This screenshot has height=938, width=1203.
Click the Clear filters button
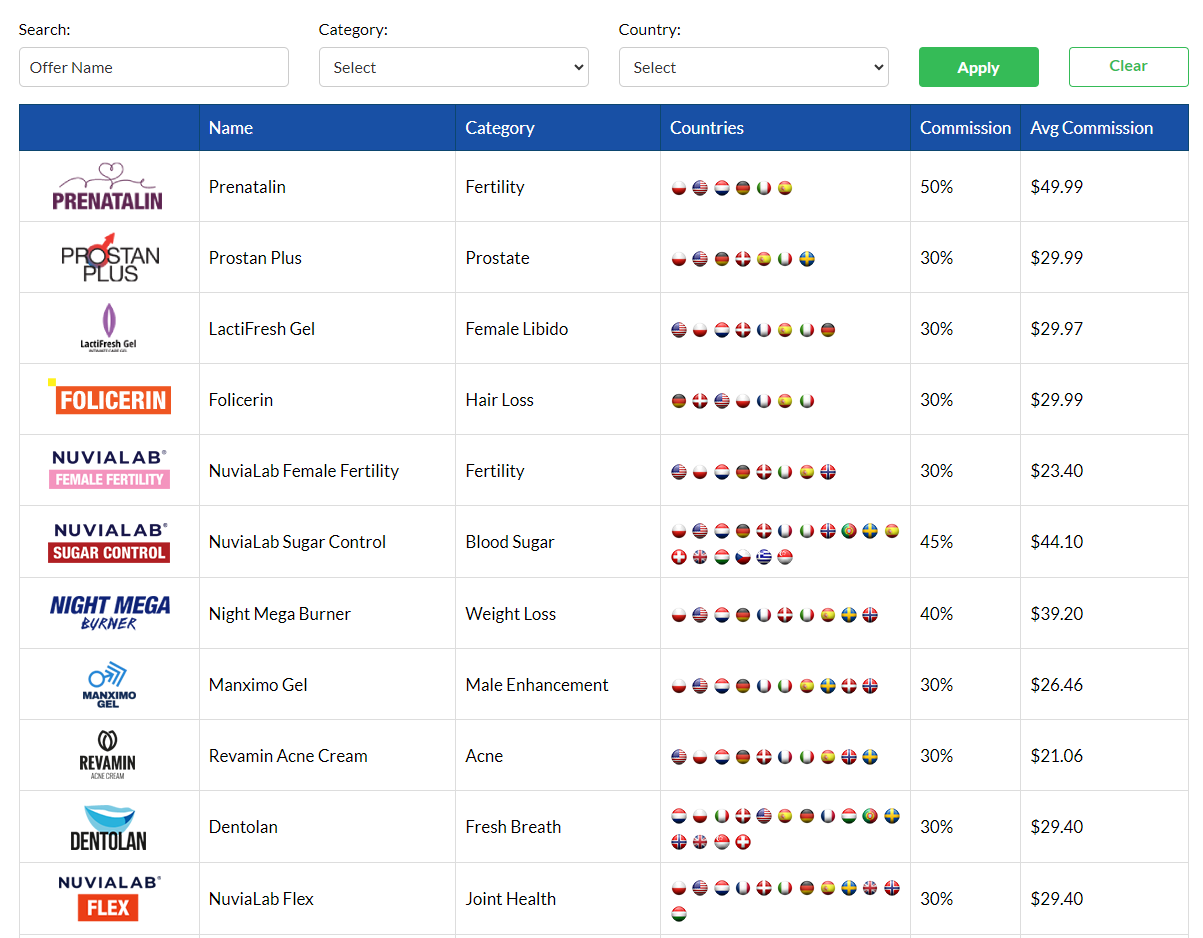pos(1128,66)
